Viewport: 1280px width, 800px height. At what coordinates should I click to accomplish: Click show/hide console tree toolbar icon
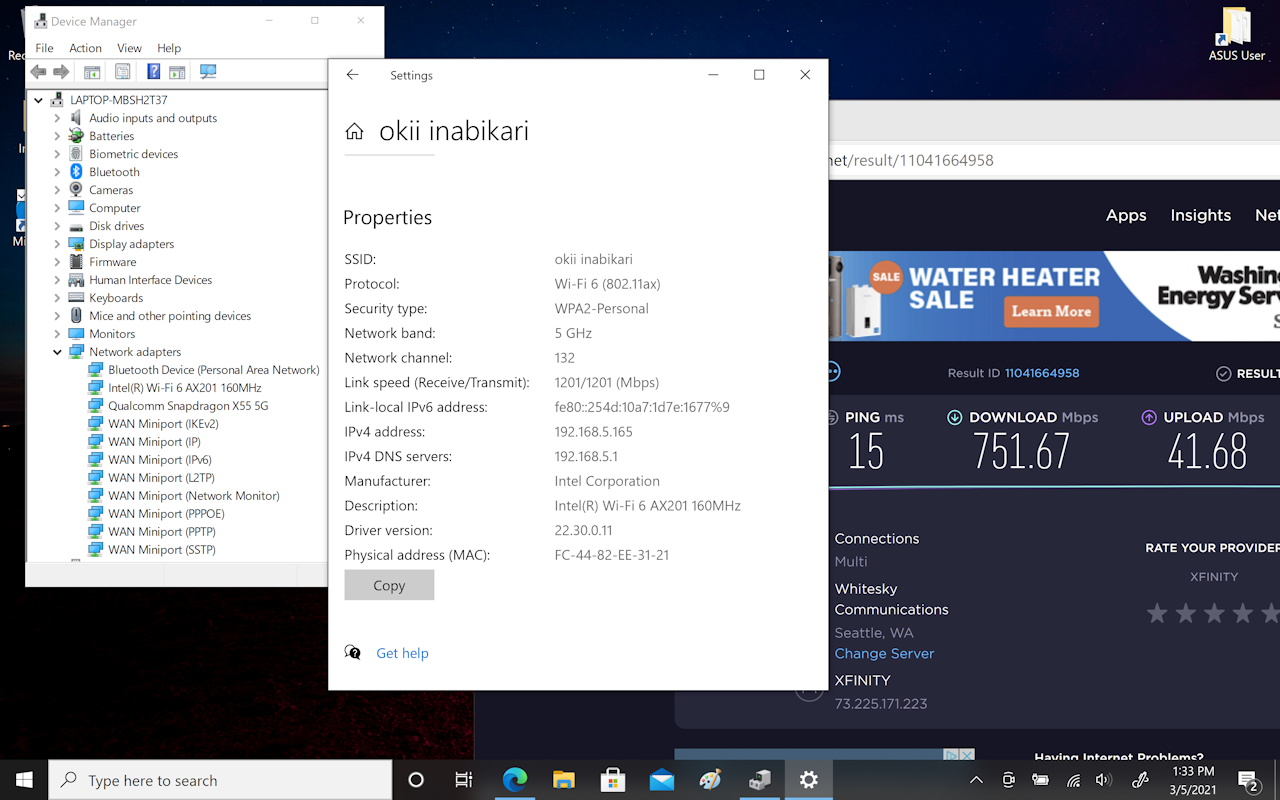coord(92,72)
